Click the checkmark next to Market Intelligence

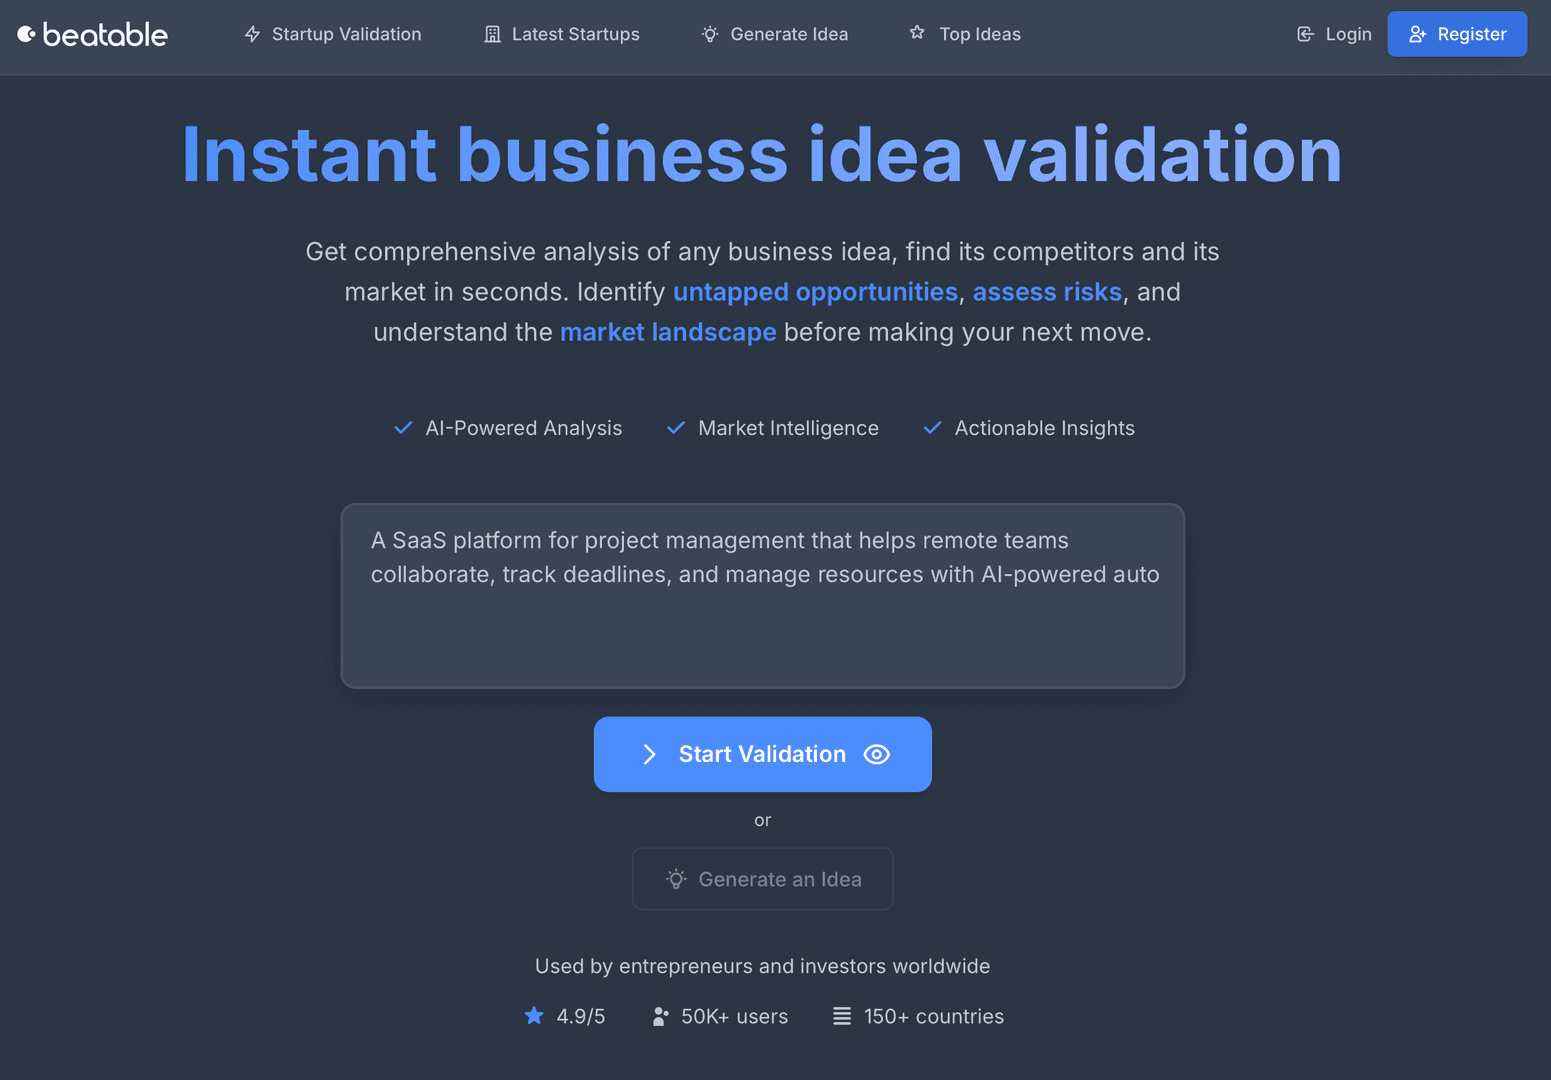pyautogui.click(x=676, y=427)
